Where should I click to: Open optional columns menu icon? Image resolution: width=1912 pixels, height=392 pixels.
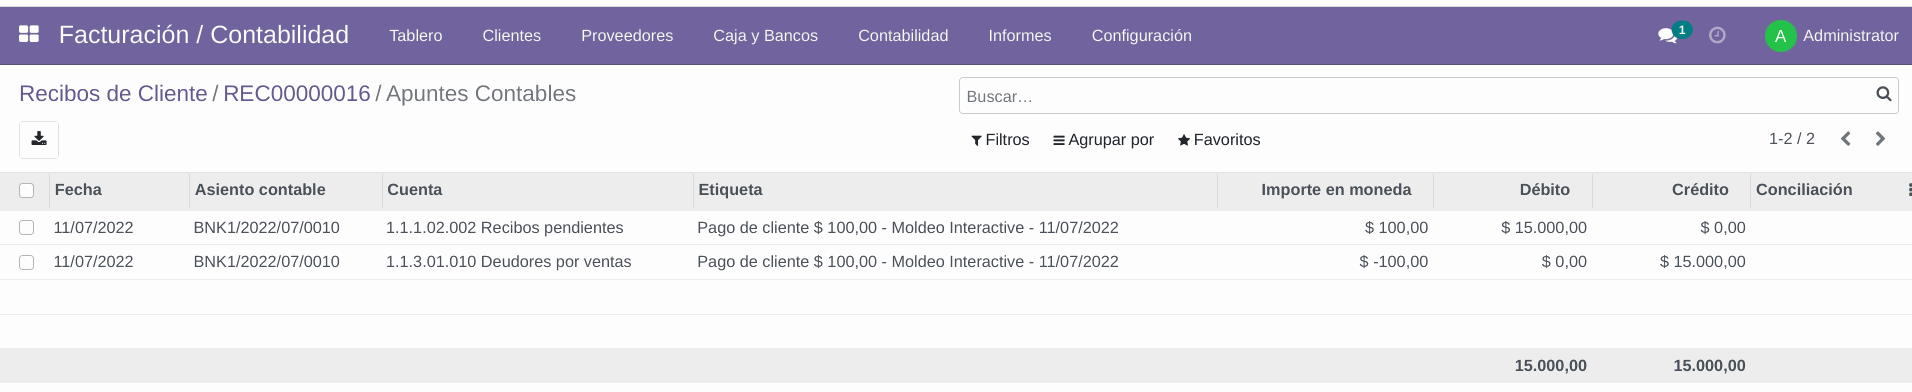1909,190
